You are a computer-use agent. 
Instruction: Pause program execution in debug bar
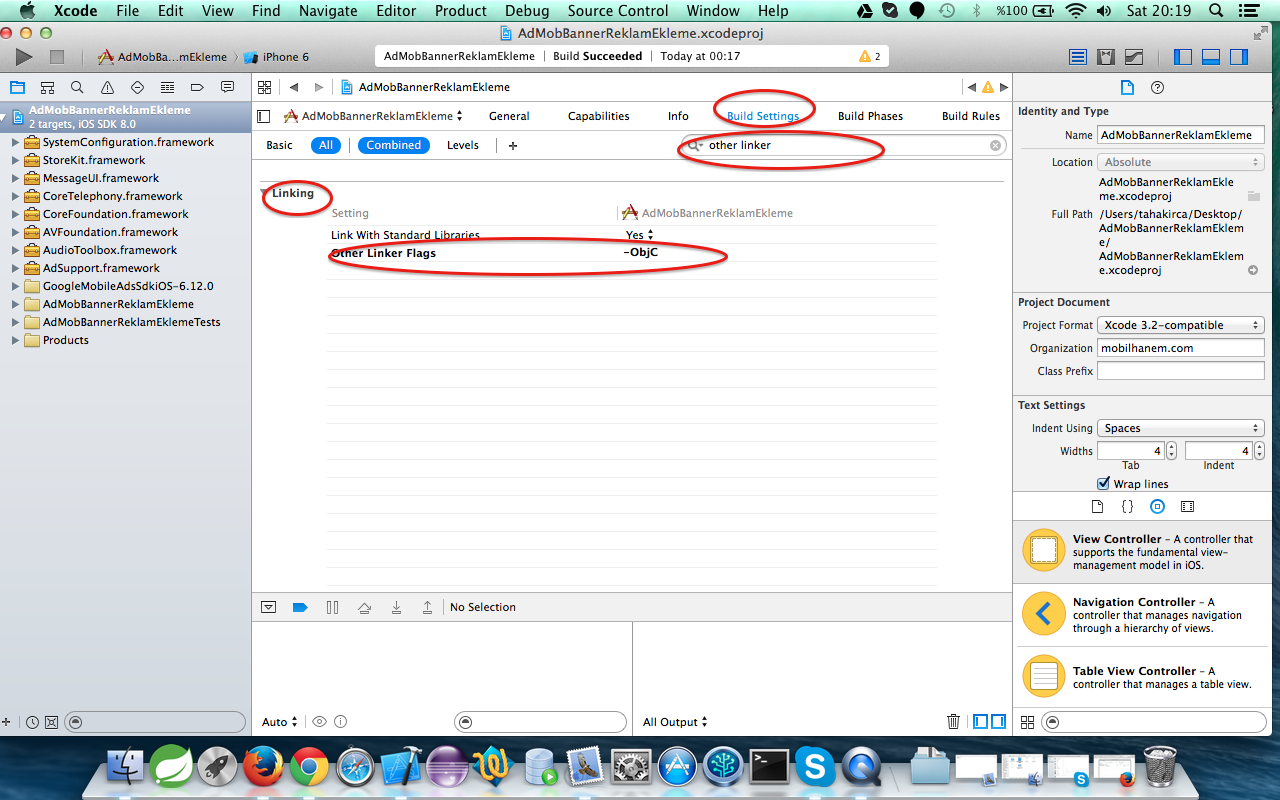click(x=333, y=607)
